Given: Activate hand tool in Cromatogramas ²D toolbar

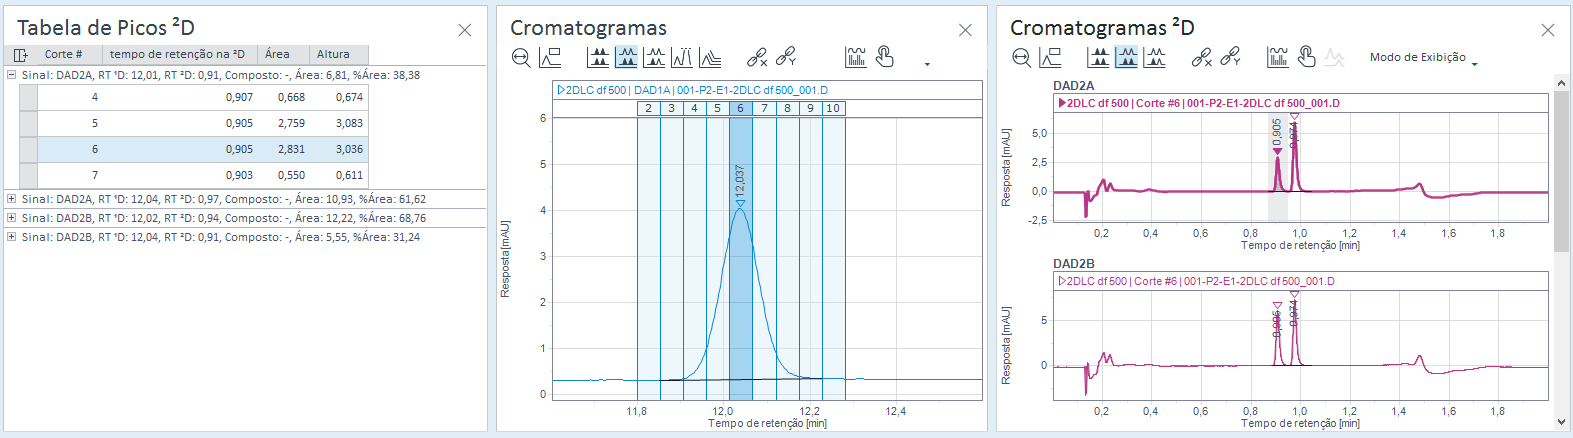Looking at the screenshot, I should click(x=1306, y=58).
